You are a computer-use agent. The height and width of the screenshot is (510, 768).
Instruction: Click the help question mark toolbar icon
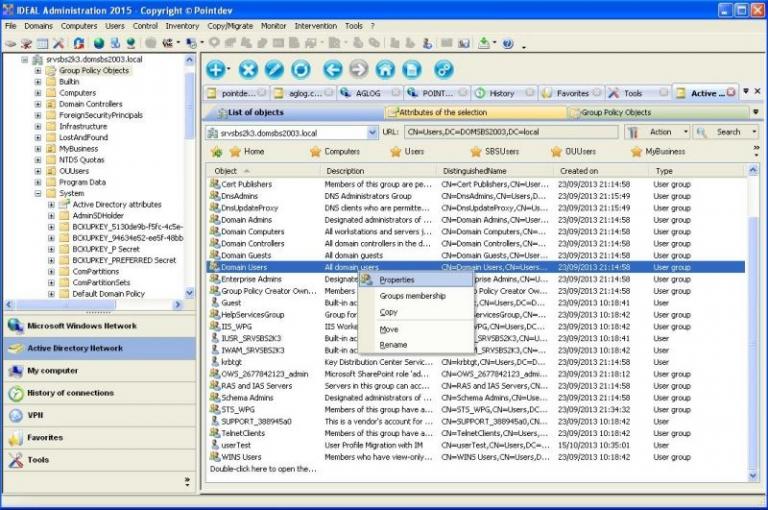point(508,43)
